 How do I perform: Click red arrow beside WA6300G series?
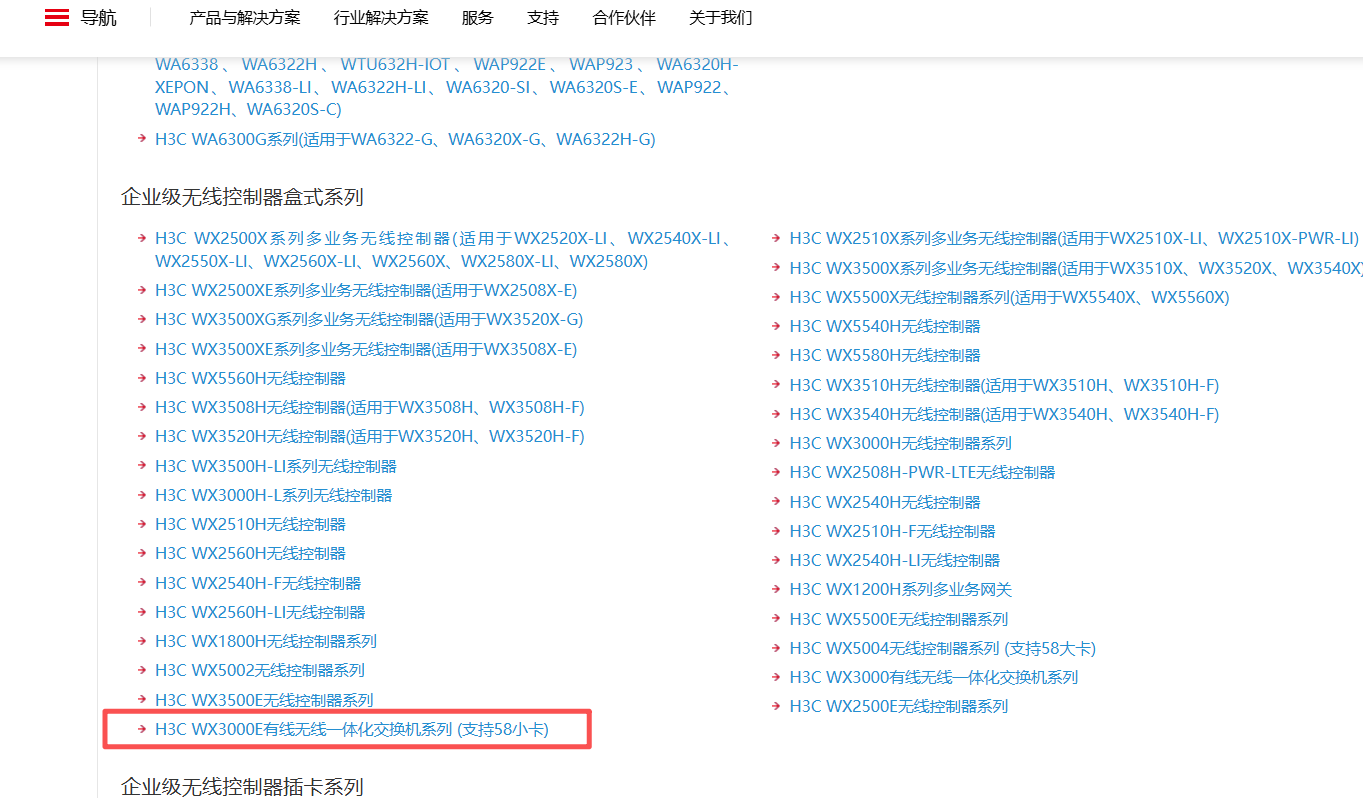143,139
